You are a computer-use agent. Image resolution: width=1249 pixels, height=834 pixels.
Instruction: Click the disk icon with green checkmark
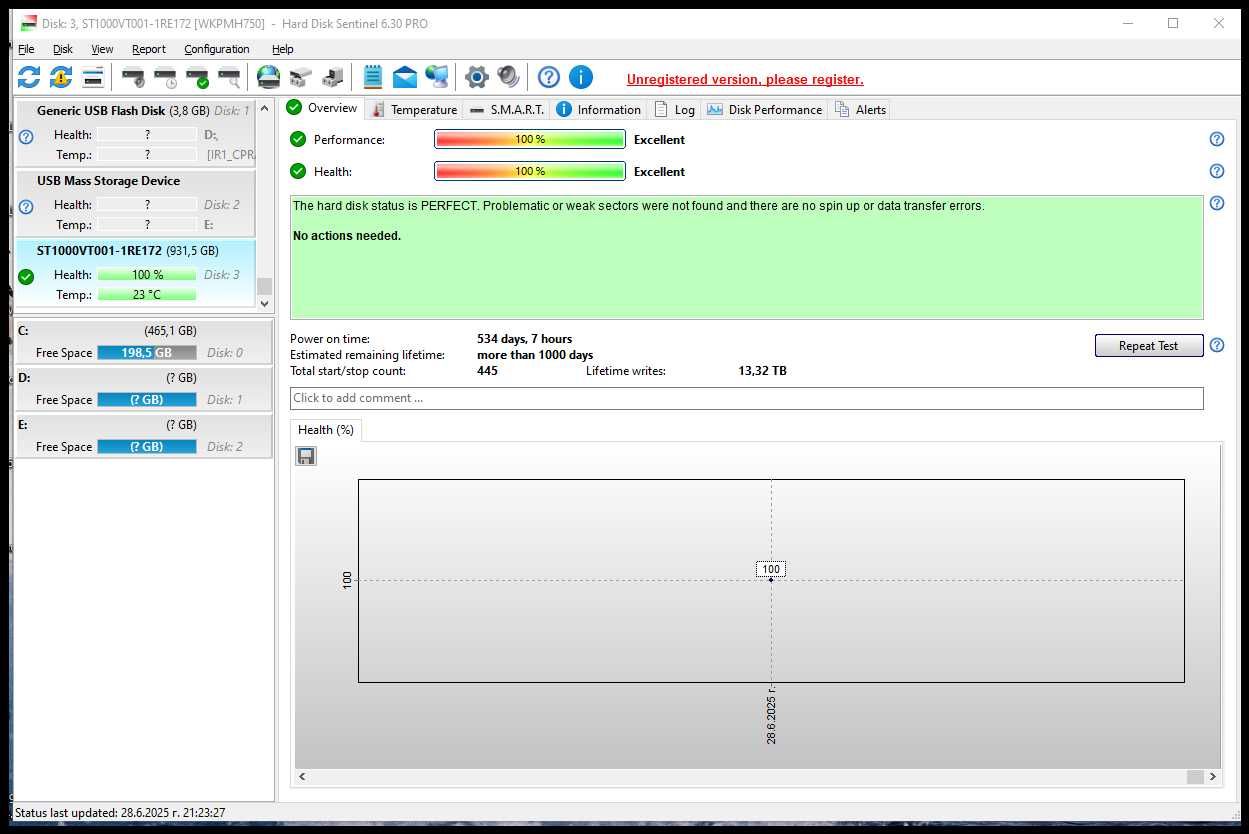tap(197, 76)
